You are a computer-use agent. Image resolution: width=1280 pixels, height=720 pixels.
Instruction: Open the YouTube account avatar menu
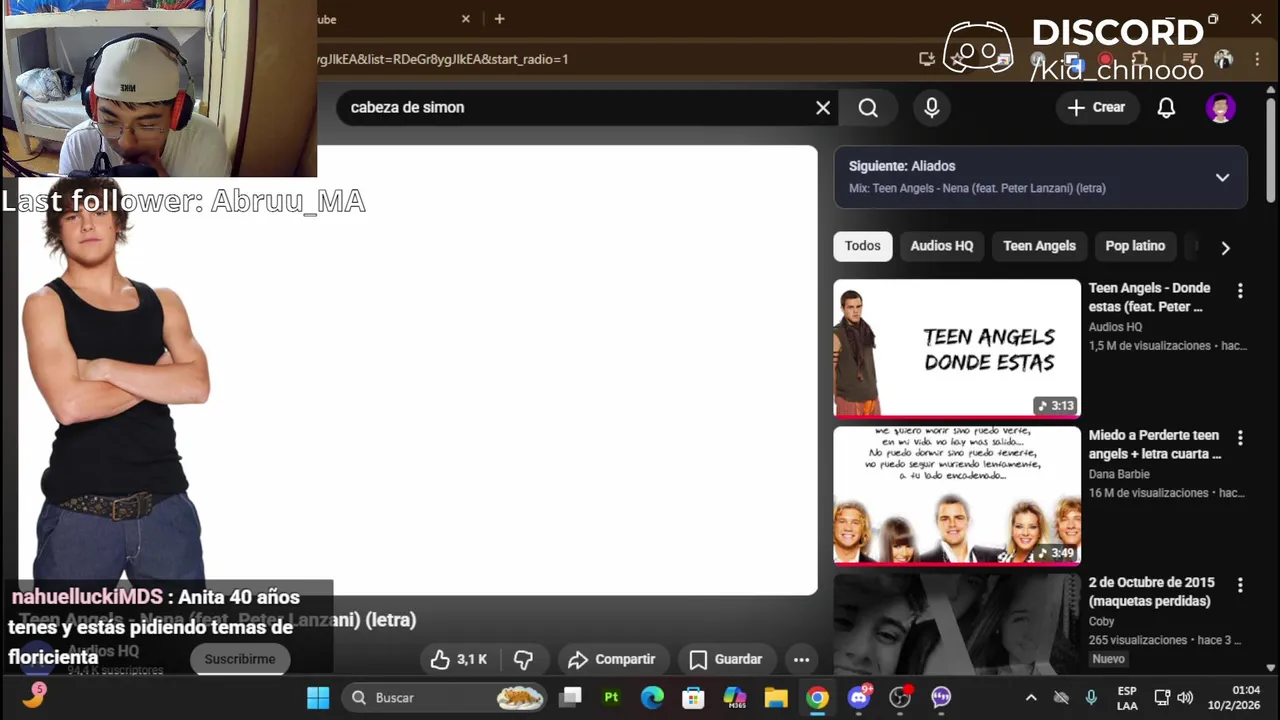click(x=1220, y=108)
